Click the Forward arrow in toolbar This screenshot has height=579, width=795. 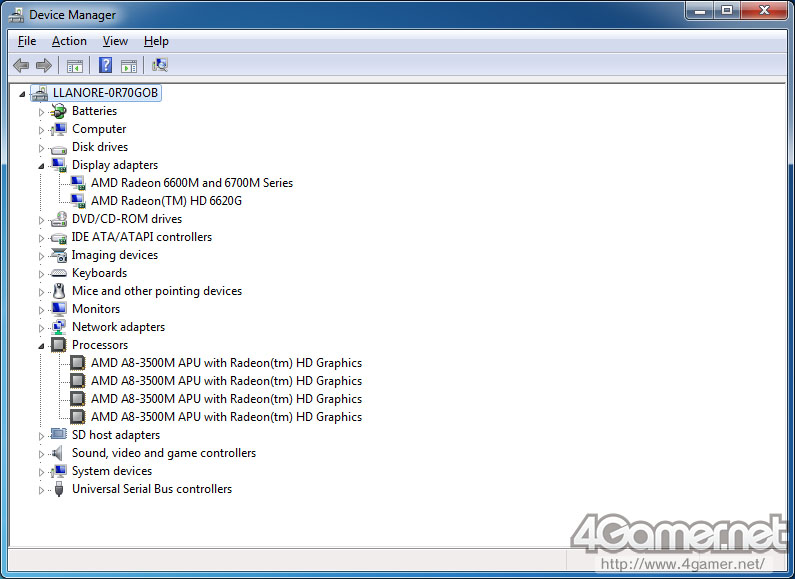43,66
